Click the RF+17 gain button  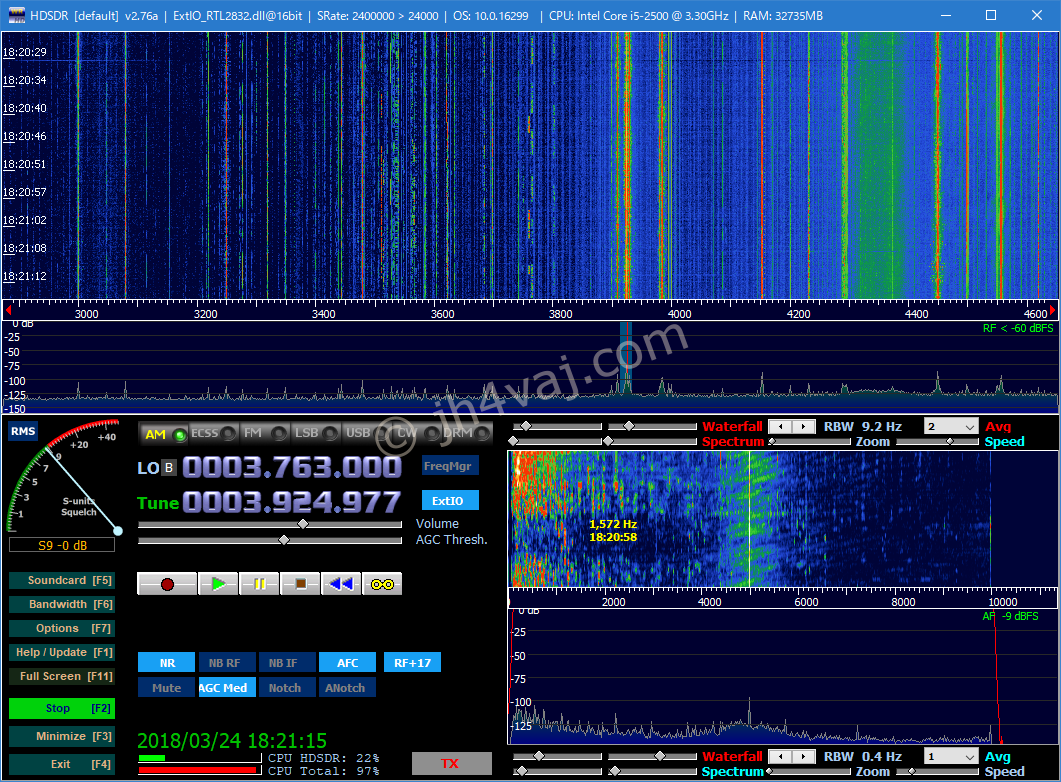pos(412,663)
